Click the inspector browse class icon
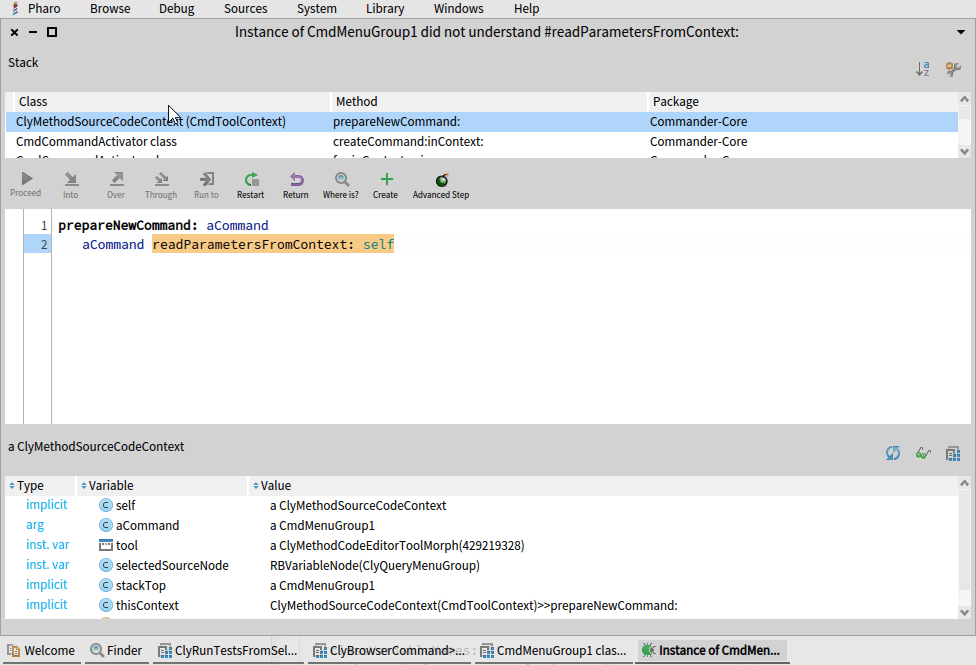 coord(953,453)
